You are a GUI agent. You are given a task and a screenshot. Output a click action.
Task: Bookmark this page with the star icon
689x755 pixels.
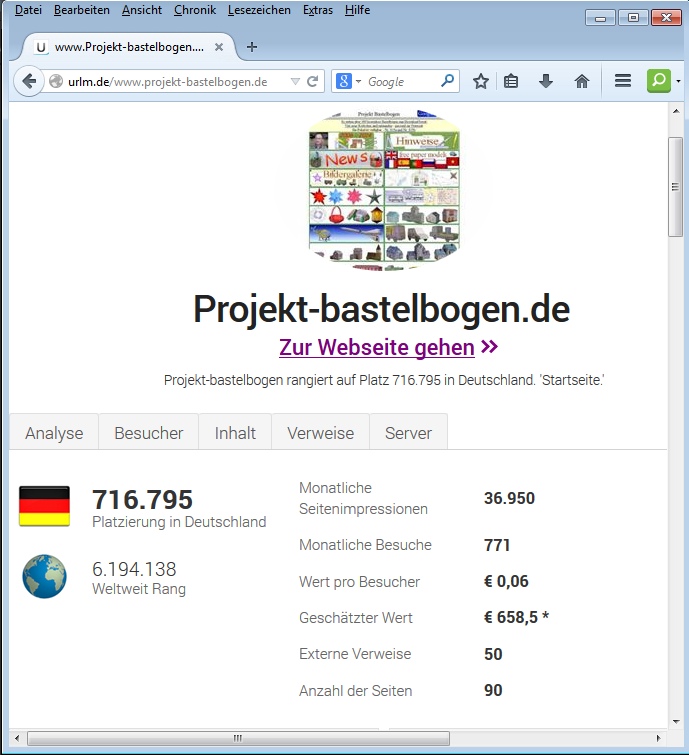tap(481, 81)
